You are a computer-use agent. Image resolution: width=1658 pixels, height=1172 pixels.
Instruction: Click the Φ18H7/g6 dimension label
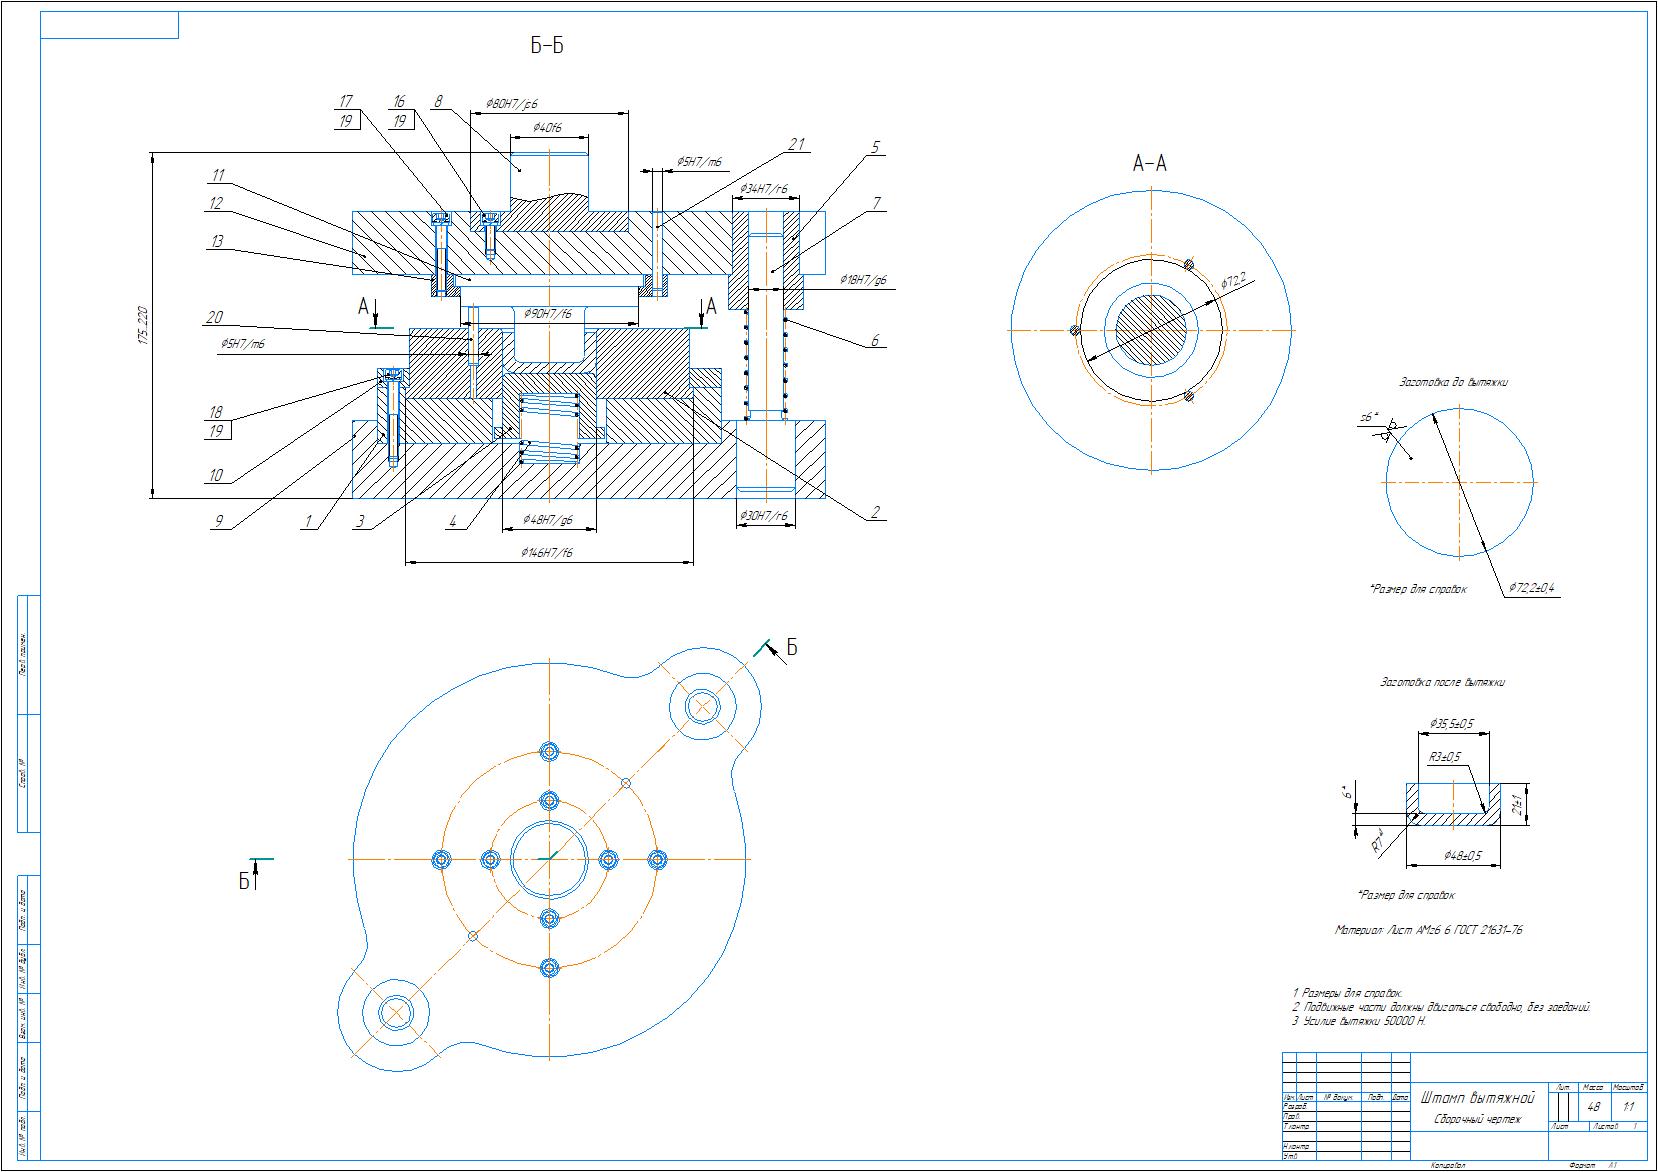coord(863,280)
